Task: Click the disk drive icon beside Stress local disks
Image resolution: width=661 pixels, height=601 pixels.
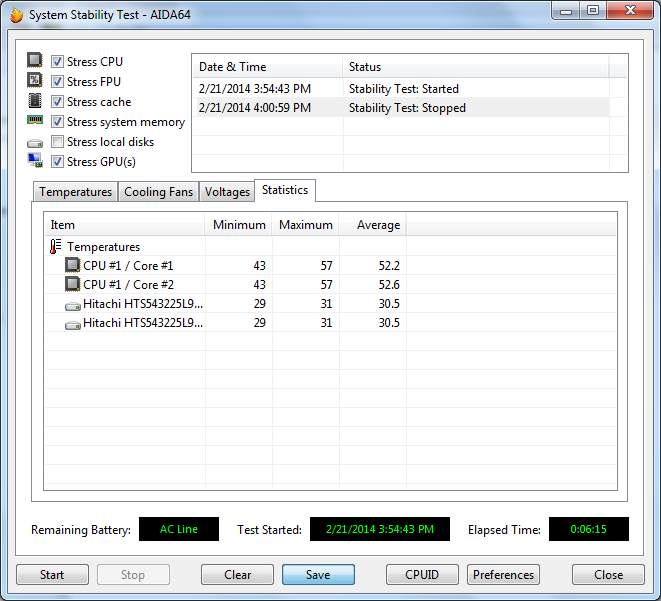Action: 35,143
